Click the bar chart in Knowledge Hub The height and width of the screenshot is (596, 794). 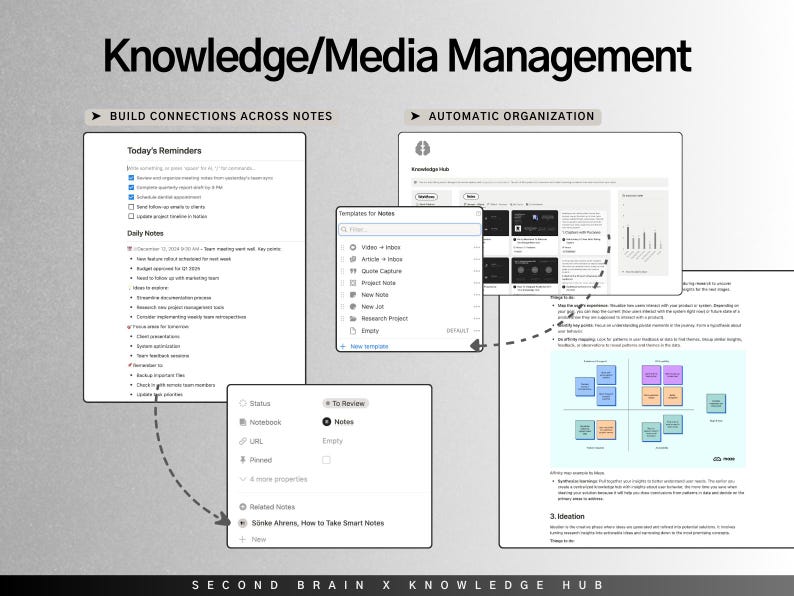(x=644, y=234)
